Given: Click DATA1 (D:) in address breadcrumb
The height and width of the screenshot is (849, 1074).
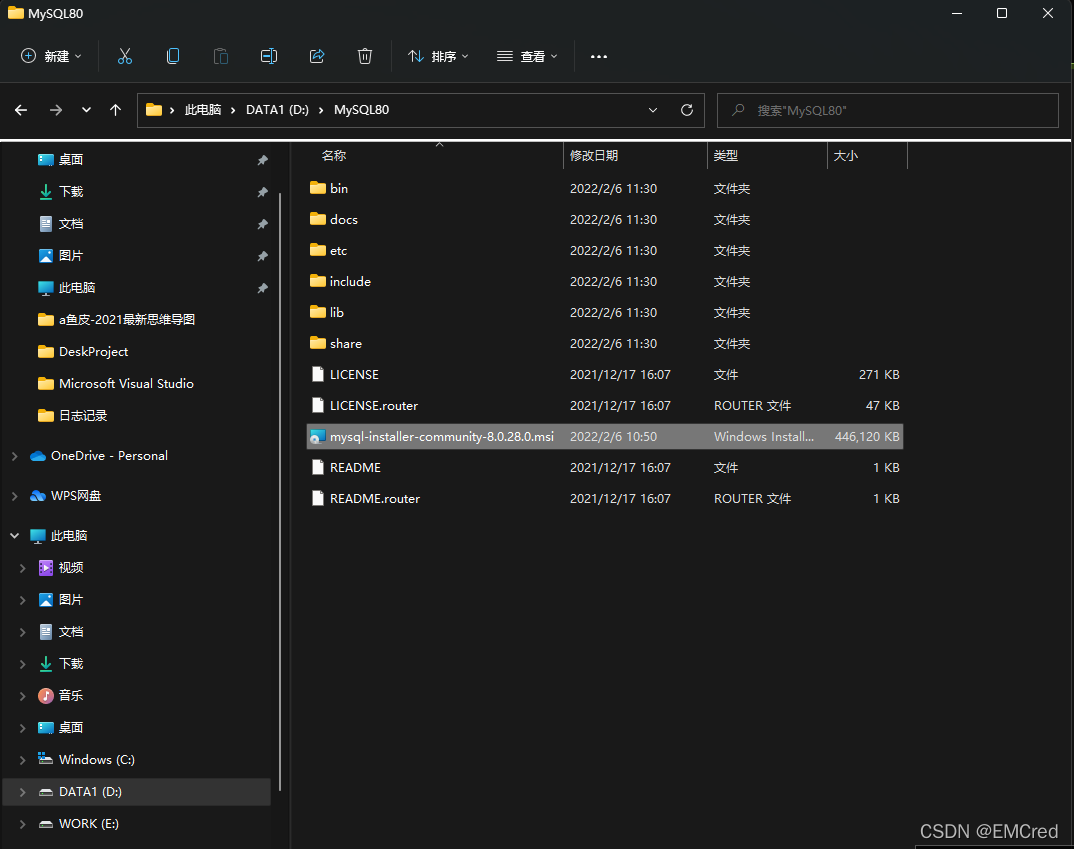Looking at the screenshot, I should point(277,110).
